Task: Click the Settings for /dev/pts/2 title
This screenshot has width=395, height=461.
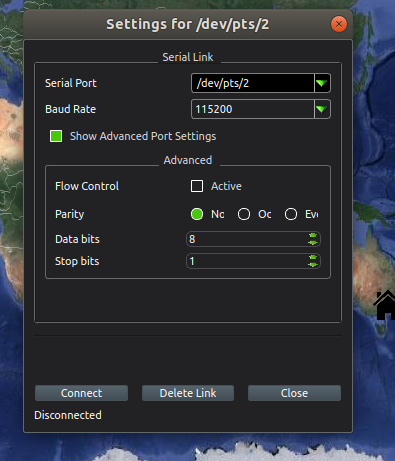Action: pyautogui.click(x=188, y=24)
